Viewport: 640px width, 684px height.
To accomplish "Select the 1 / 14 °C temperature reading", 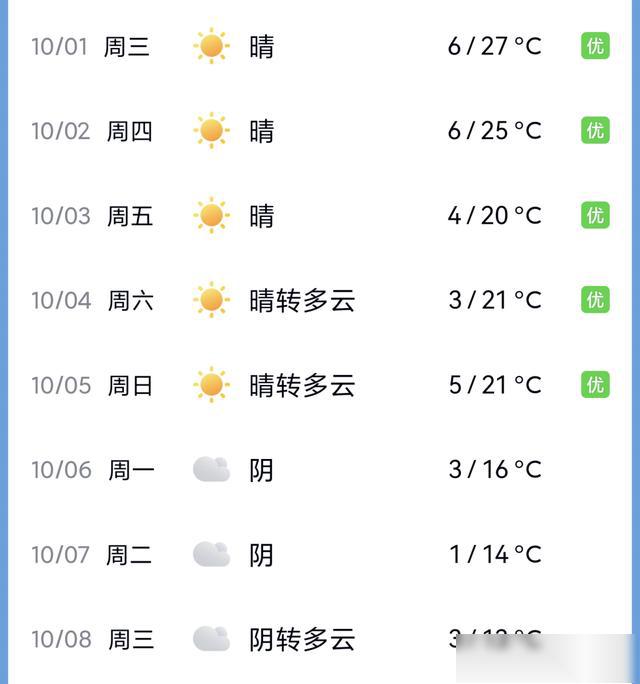I will click(495, 554).
